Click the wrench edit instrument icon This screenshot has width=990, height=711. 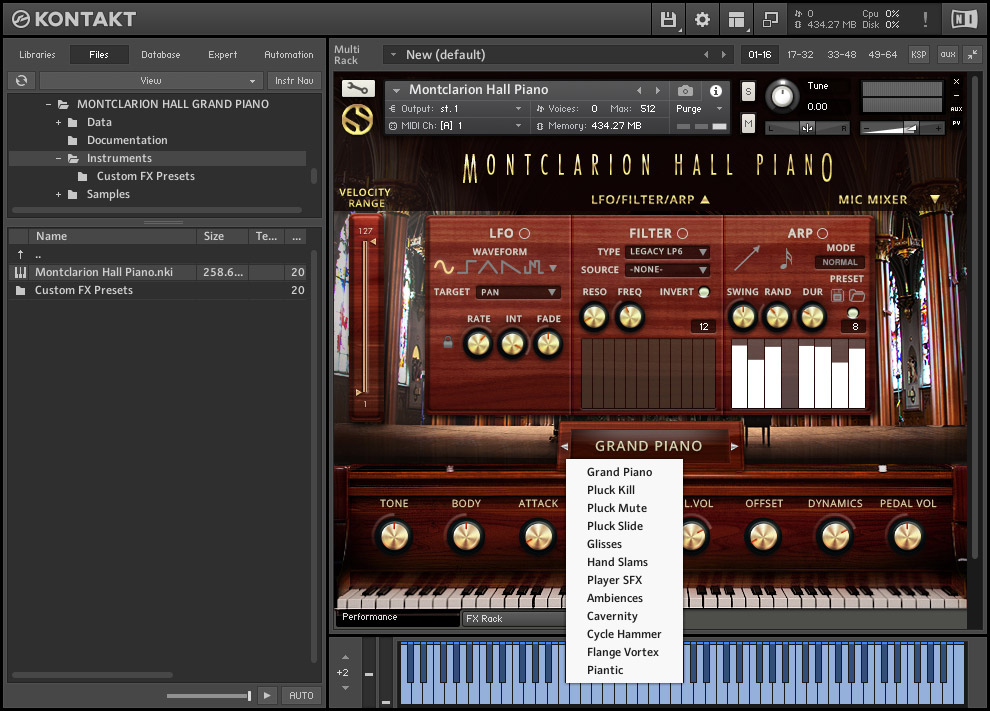point(358,89)
